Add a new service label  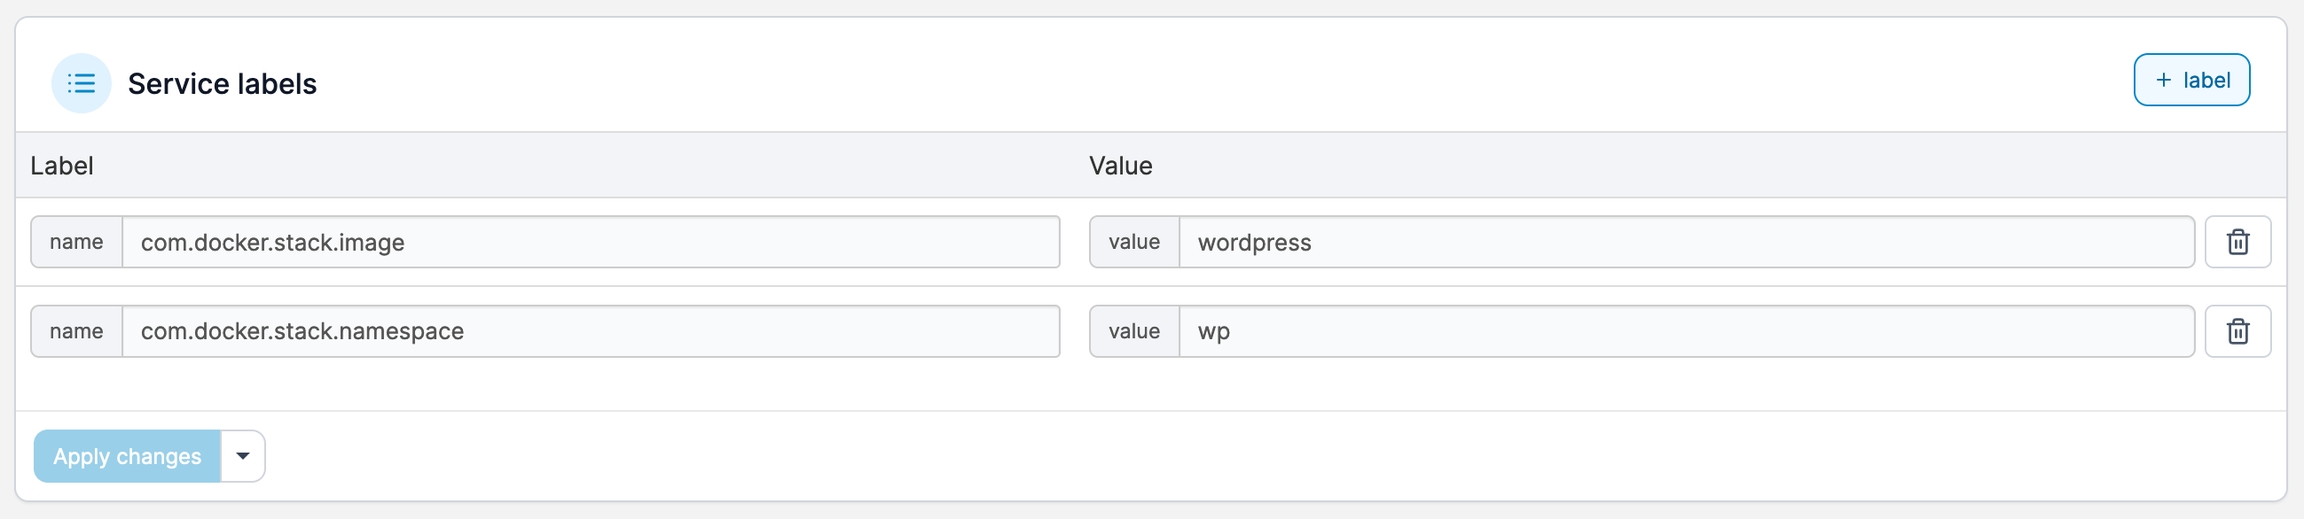point(2191,80)
